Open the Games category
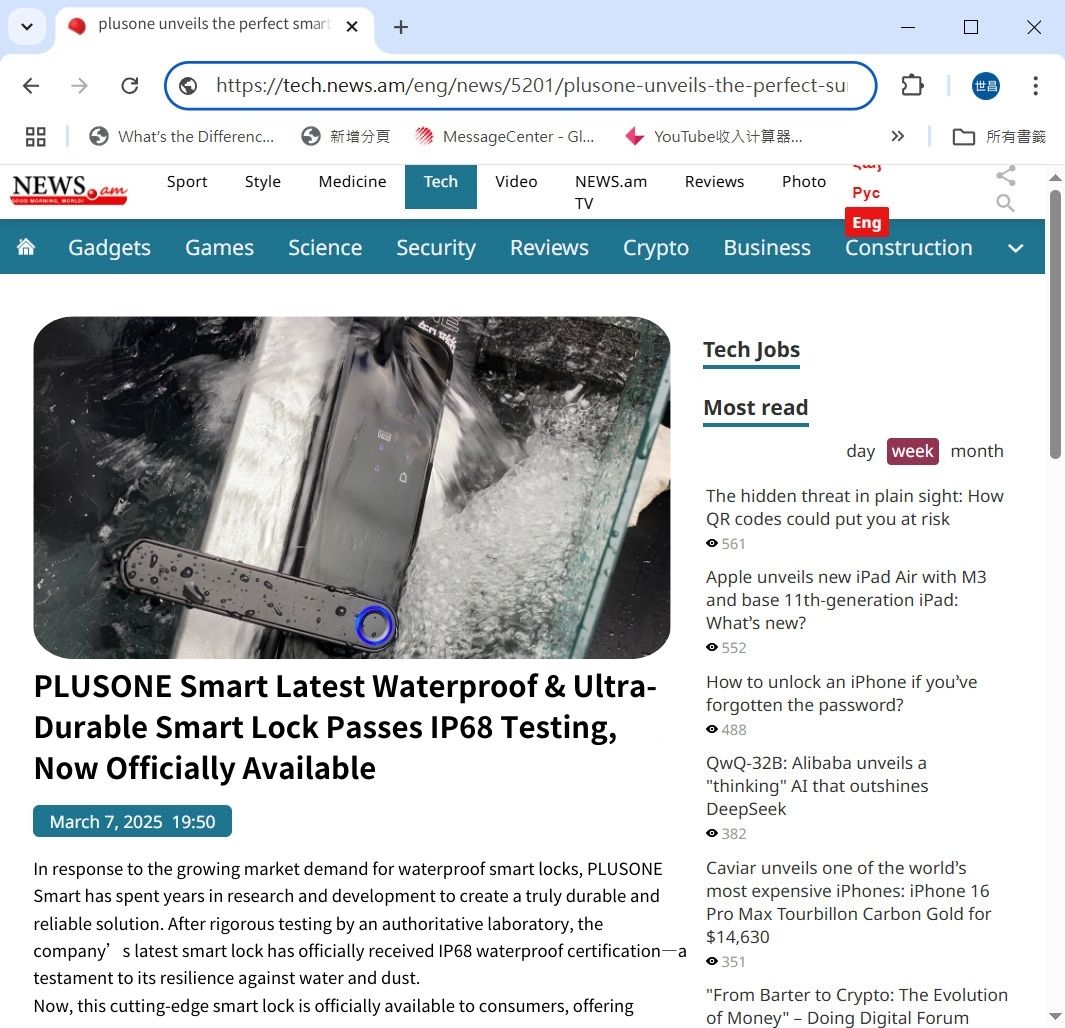Image resolution: width=1065 pixels, height=1028 pixels. 219,247
